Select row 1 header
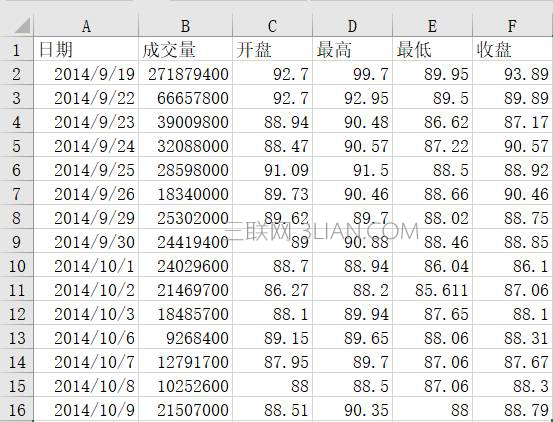Image resolution: width=553 pixels, height=422 pixels. click(x=17, y=49)
